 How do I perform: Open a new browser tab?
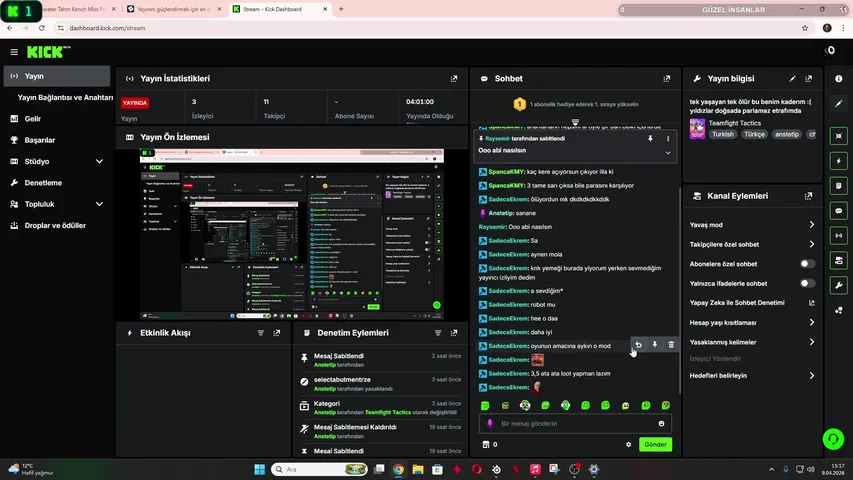point(341,9)
